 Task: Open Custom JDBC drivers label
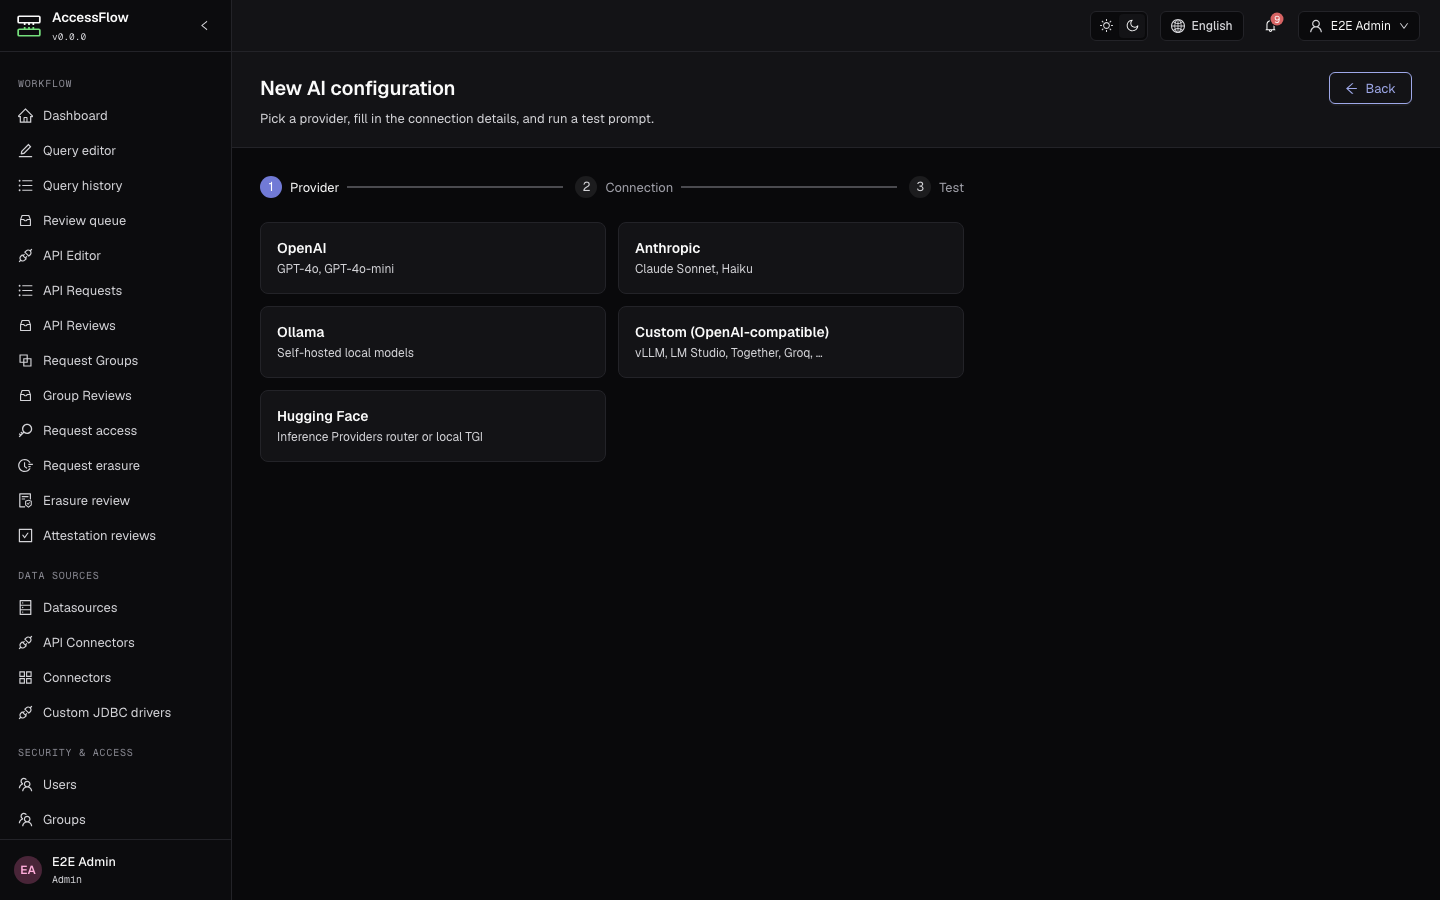107,713
